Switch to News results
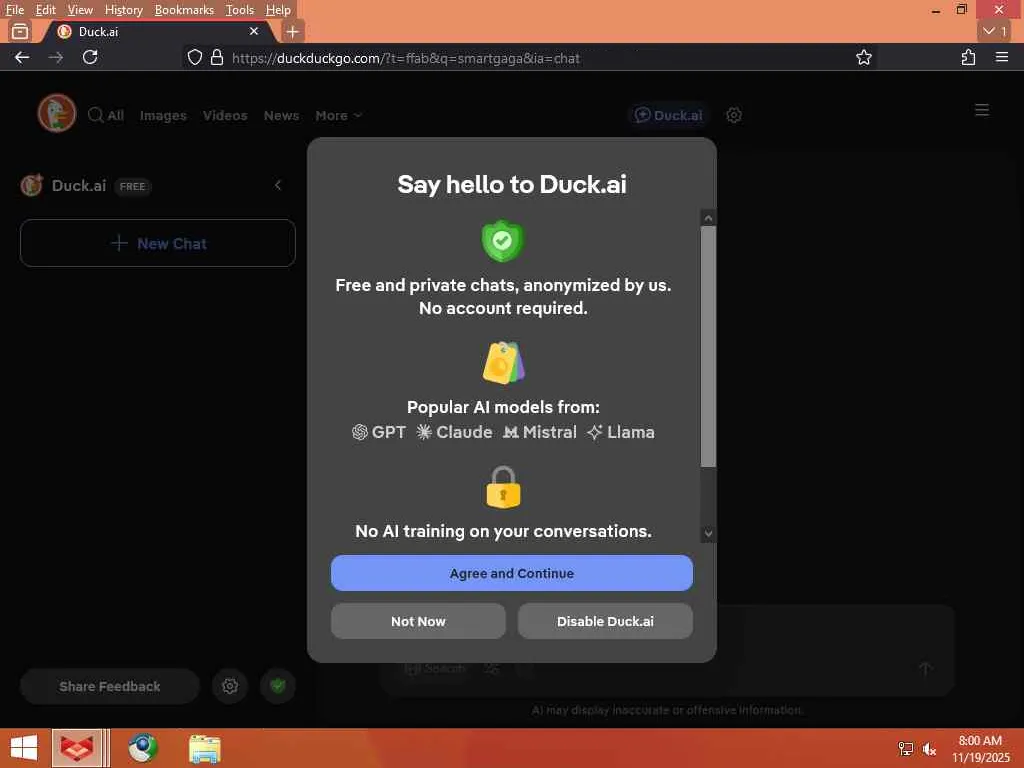This screenshot has height=768, width=1024. tap(281, 116)
